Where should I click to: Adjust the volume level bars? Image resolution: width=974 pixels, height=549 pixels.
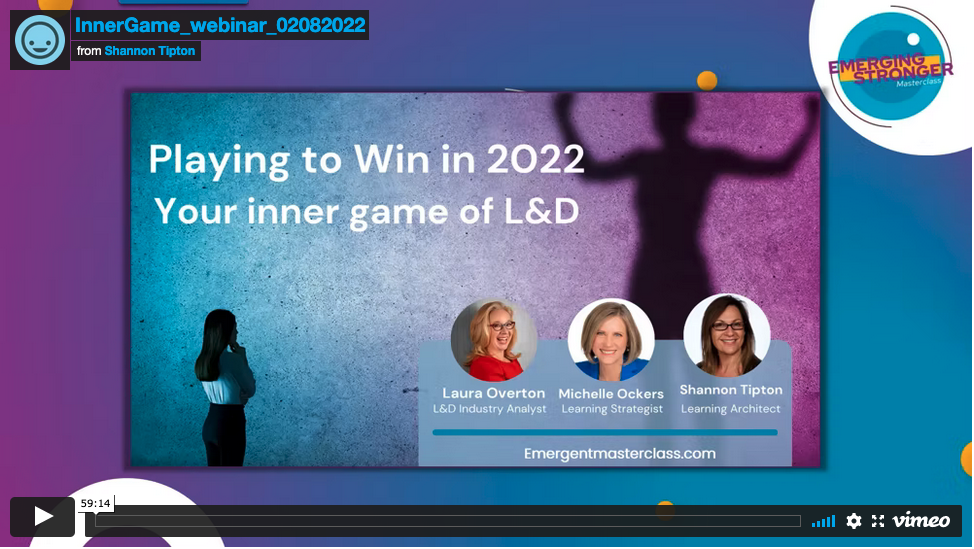[823, 521]
